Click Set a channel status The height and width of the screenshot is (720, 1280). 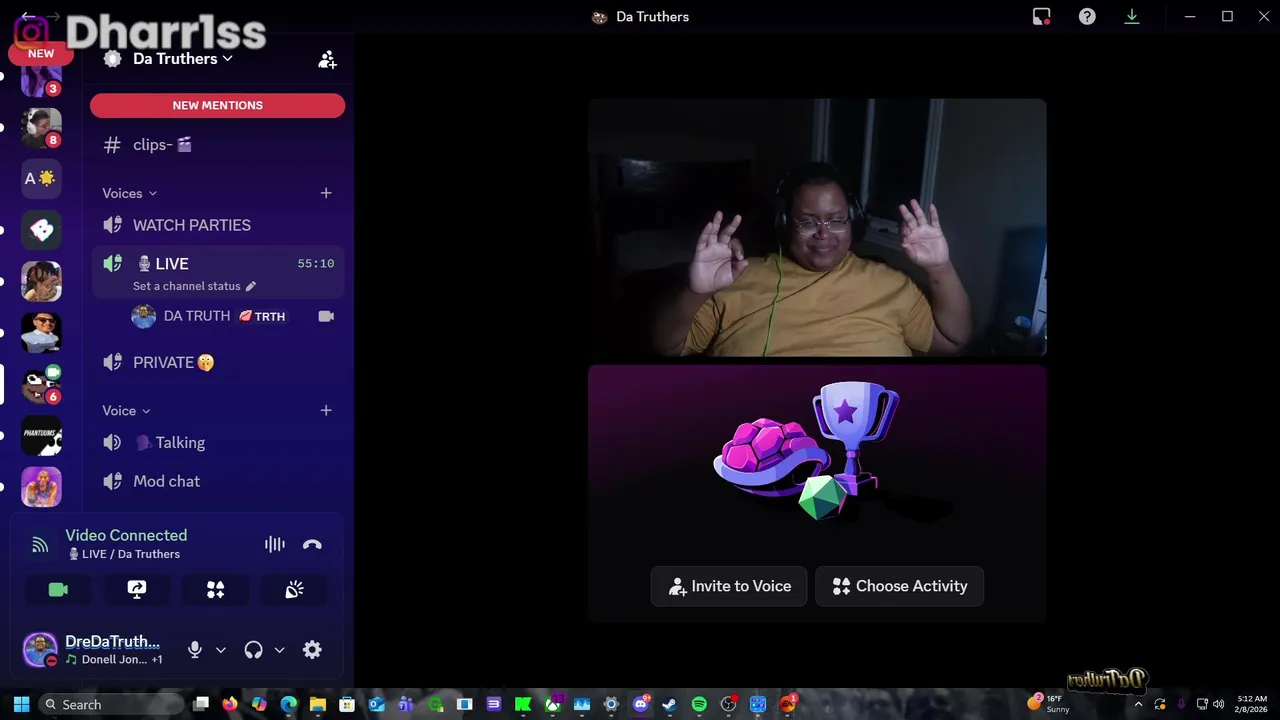pyautogui.click(x=195, y=286)
